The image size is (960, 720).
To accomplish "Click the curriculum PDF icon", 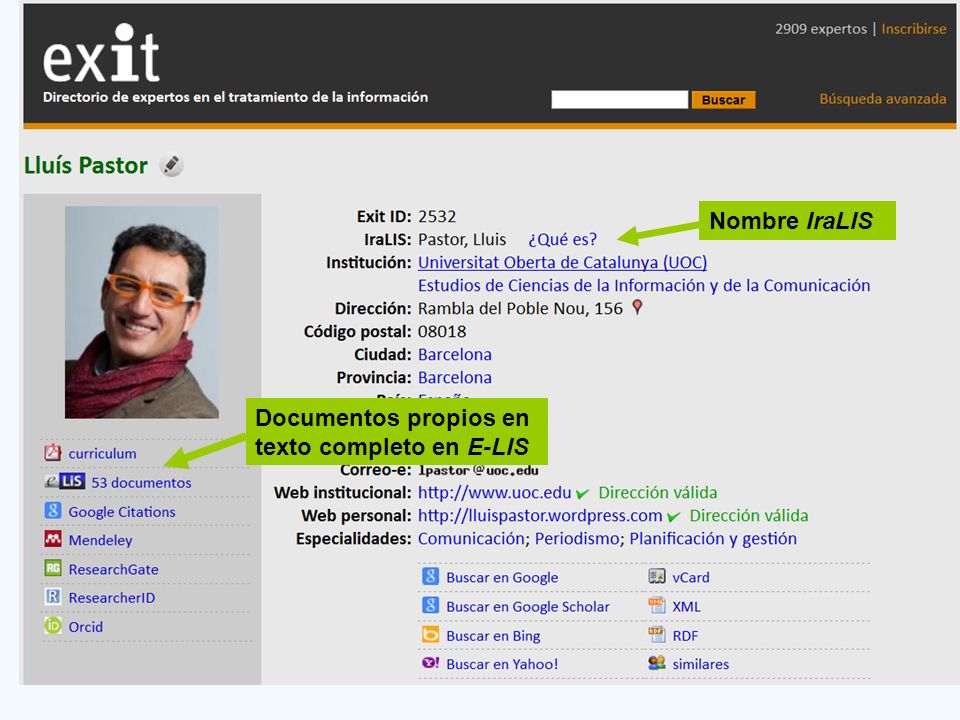I will click(x=53, y=452).
